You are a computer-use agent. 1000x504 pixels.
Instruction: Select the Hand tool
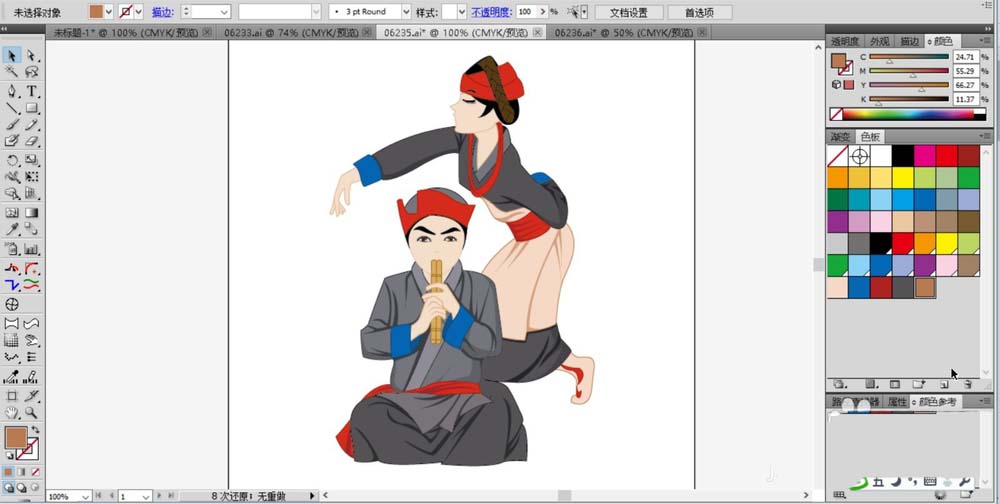[12, 413]
